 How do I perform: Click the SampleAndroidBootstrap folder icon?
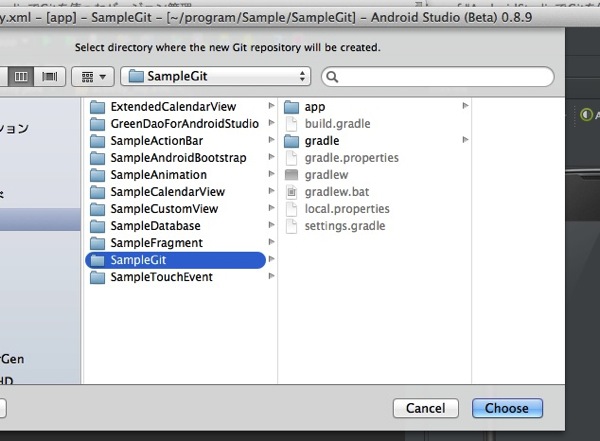tap(97, 158)
